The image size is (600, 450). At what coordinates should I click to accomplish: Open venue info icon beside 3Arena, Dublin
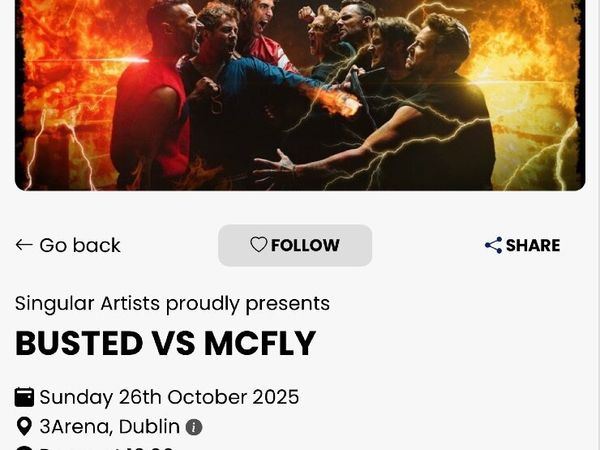pyautogui.click(x=194, y=427)
